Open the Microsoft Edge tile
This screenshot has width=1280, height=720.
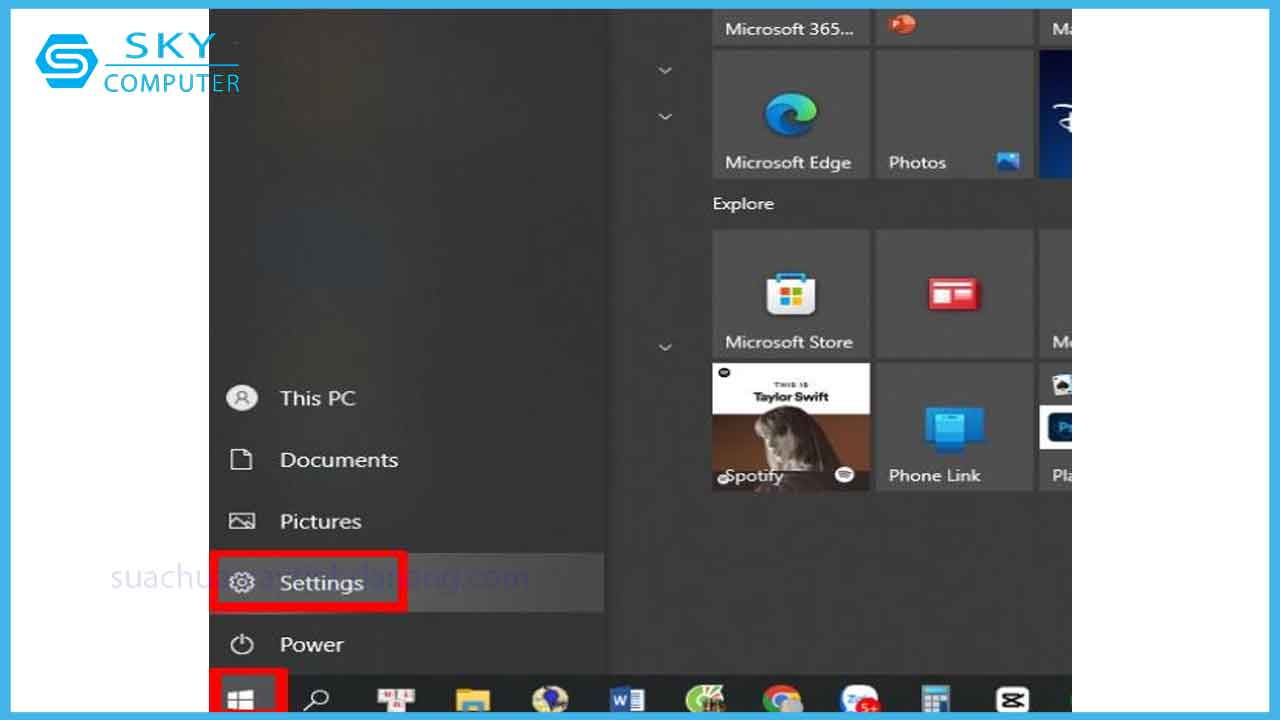tap(790, 115)
